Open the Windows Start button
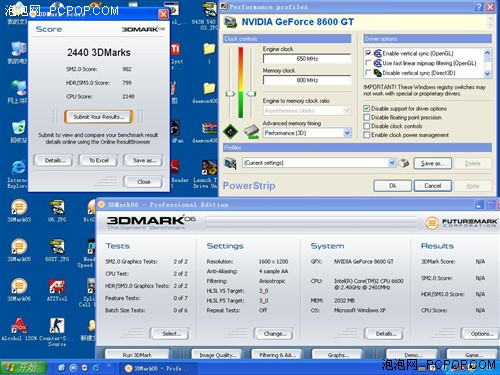 pos(23,368)
